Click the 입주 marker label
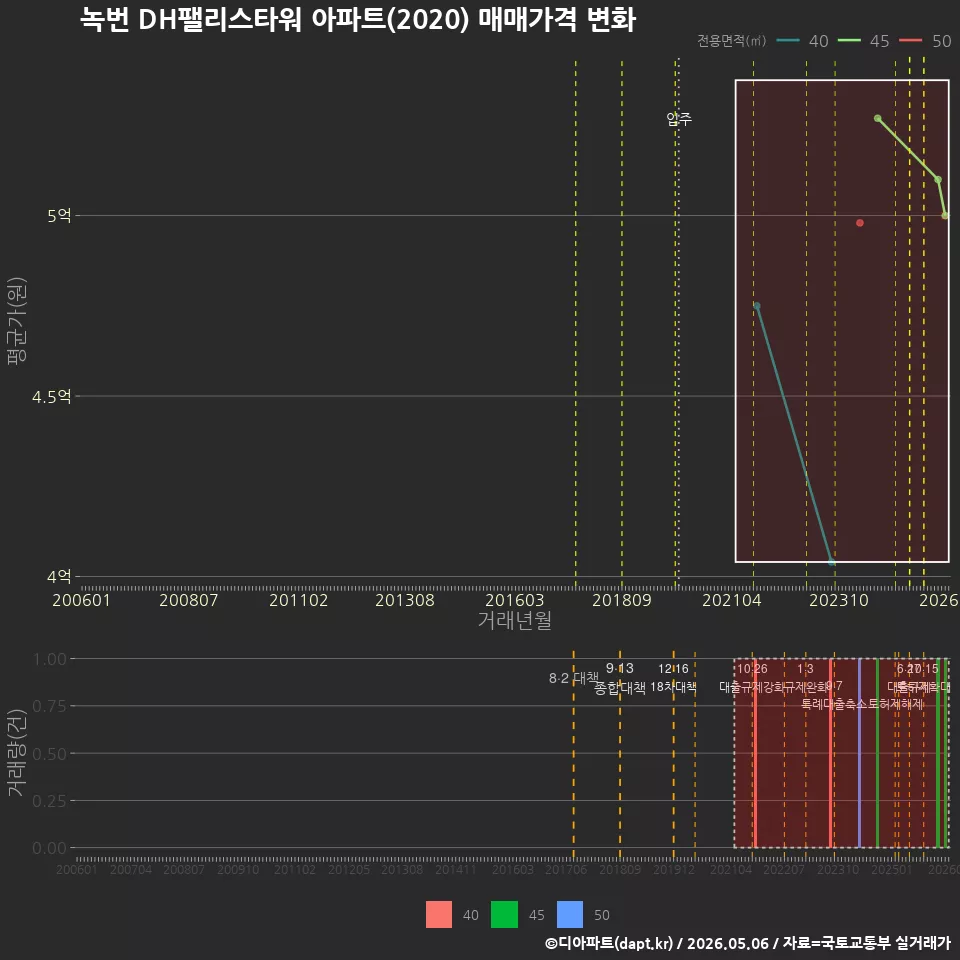Screen dimensions: 960x960 tap(679, 118)
